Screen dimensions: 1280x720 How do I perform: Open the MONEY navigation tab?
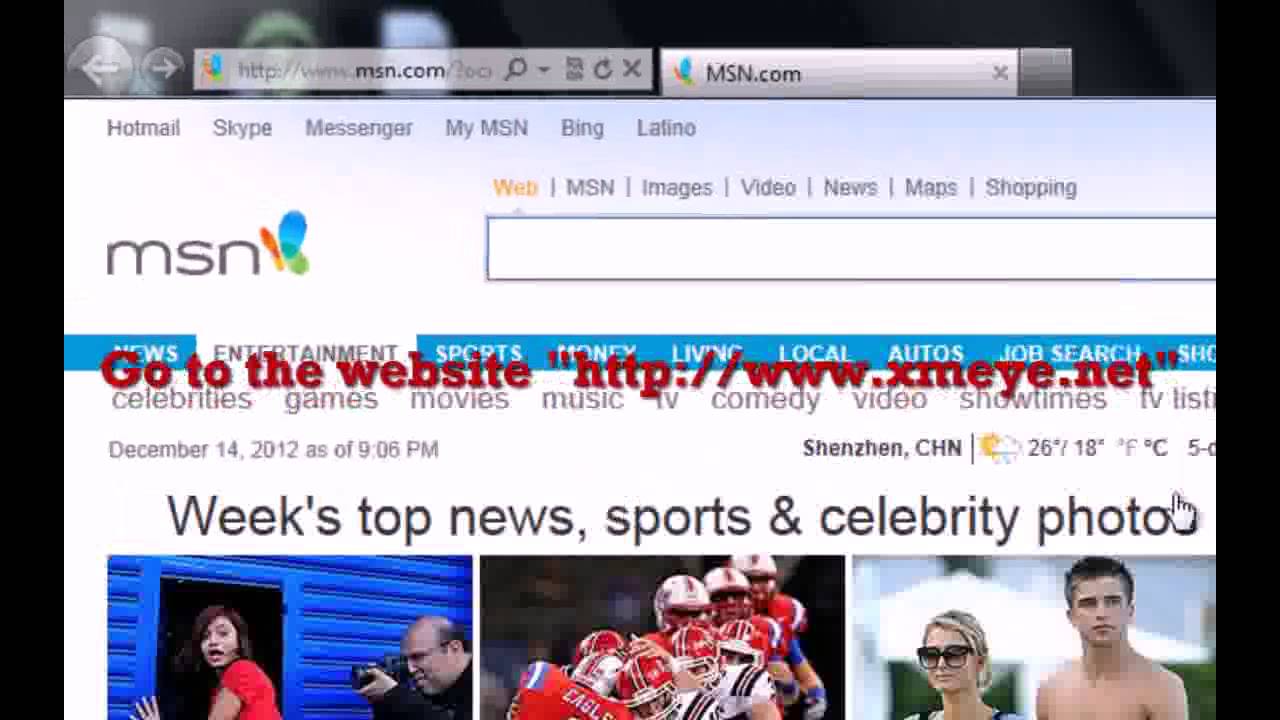click(x=597, y=354)
